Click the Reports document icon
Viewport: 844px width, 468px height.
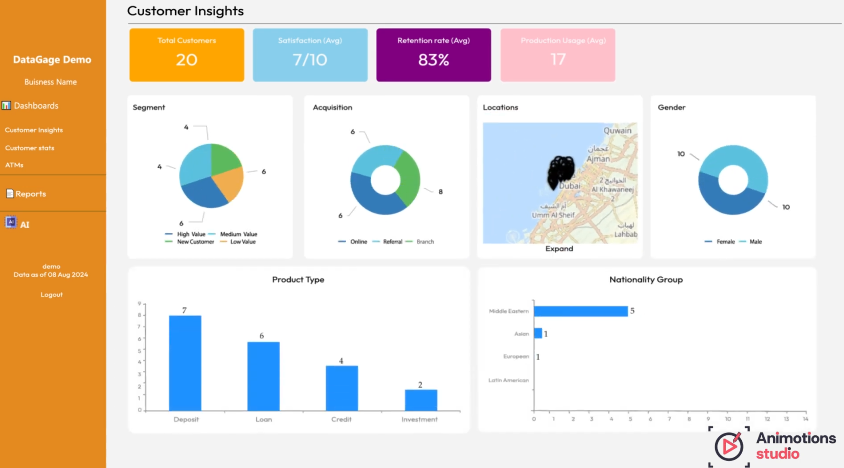[9, 194]
